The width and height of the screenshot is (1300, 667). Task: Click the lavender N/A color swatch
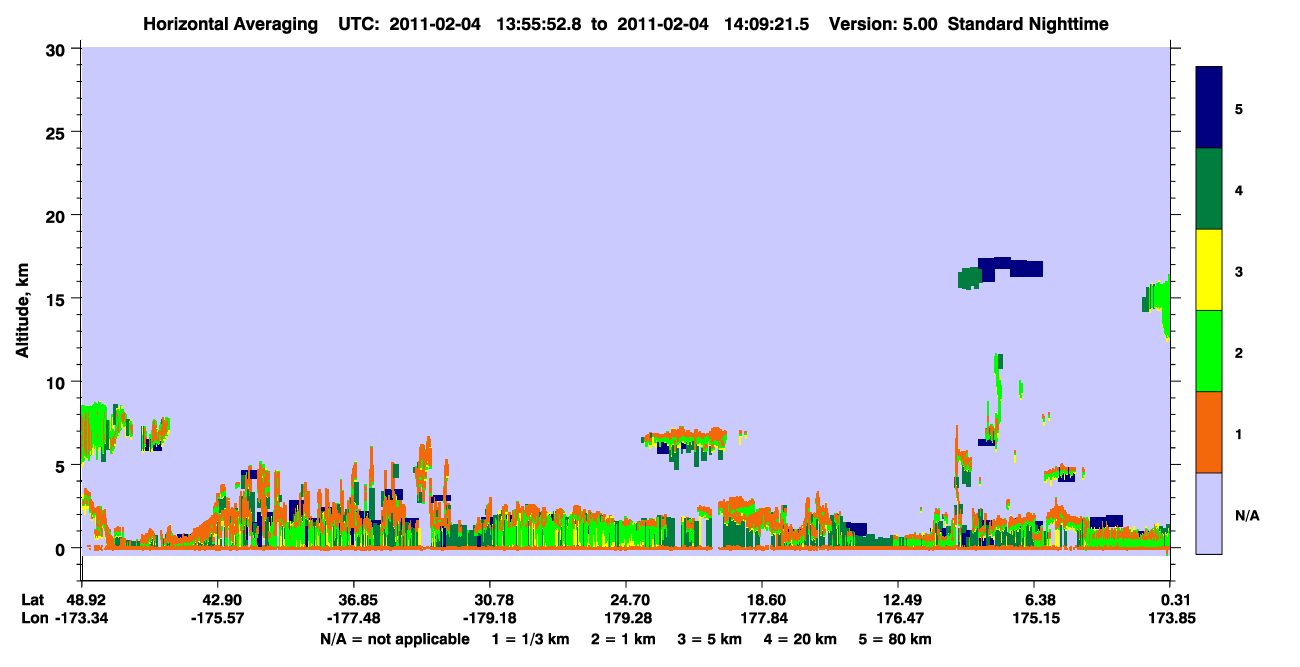pos(1209,513)
